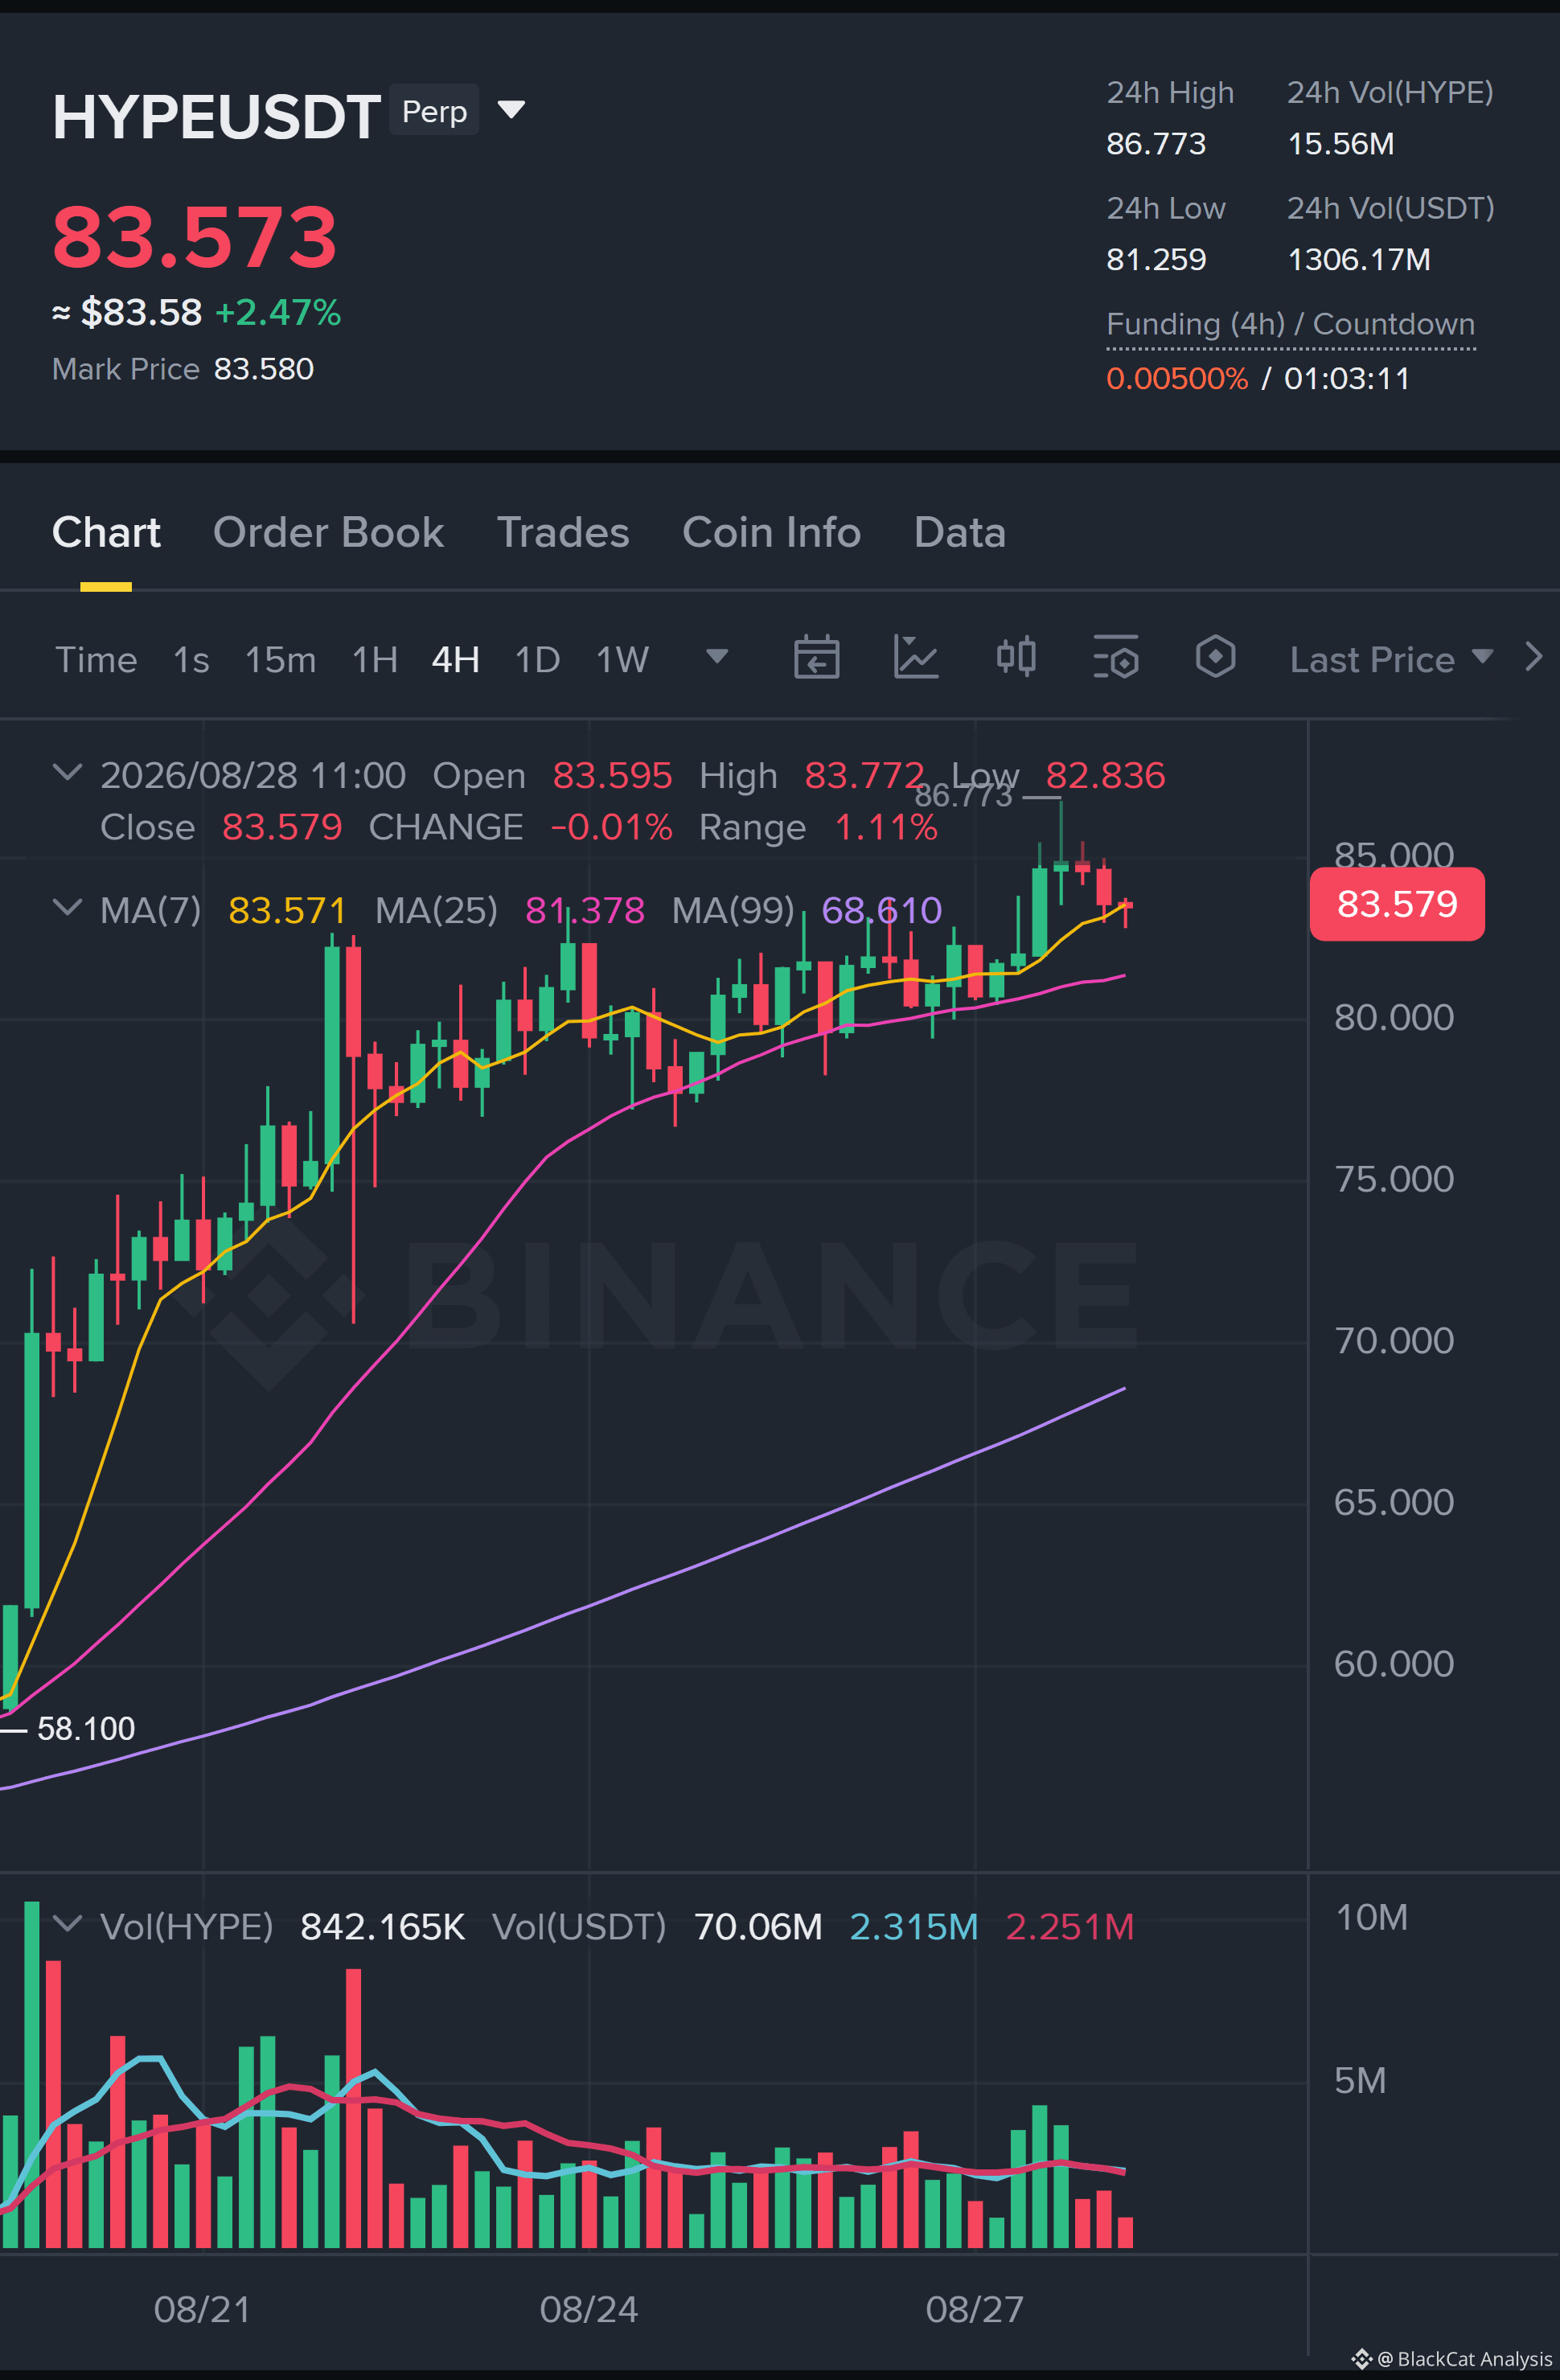Image resolution: width=1560 pixels, height=2380 pixels.
Task: Click the countdown timer 01:03:11
Action: coord(1347,379)
